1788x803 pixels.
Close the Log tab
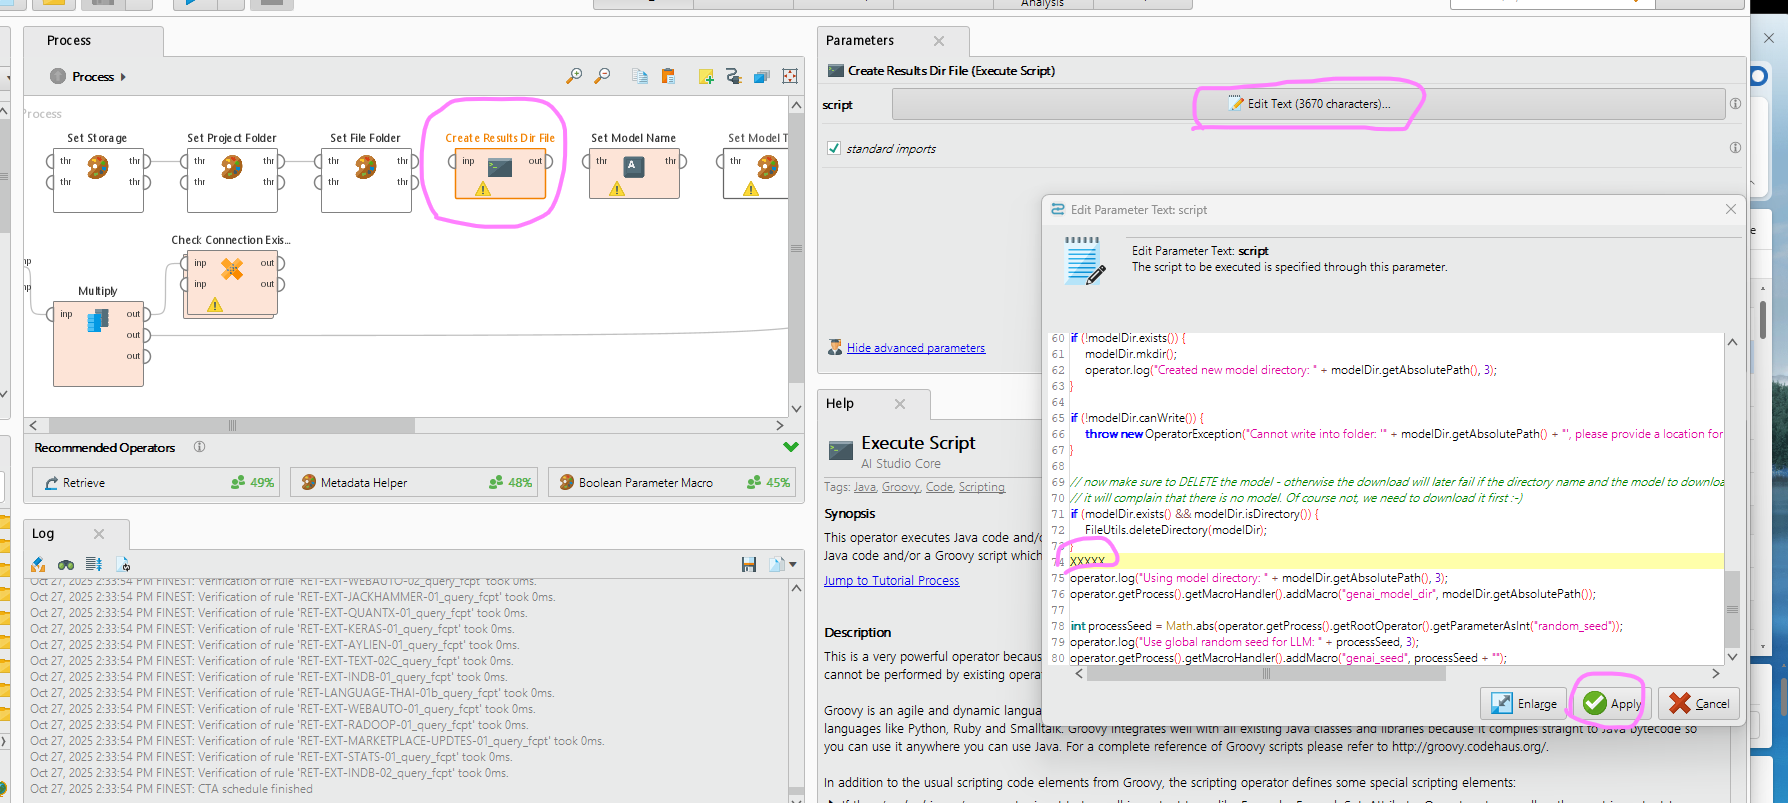[98, 534]
